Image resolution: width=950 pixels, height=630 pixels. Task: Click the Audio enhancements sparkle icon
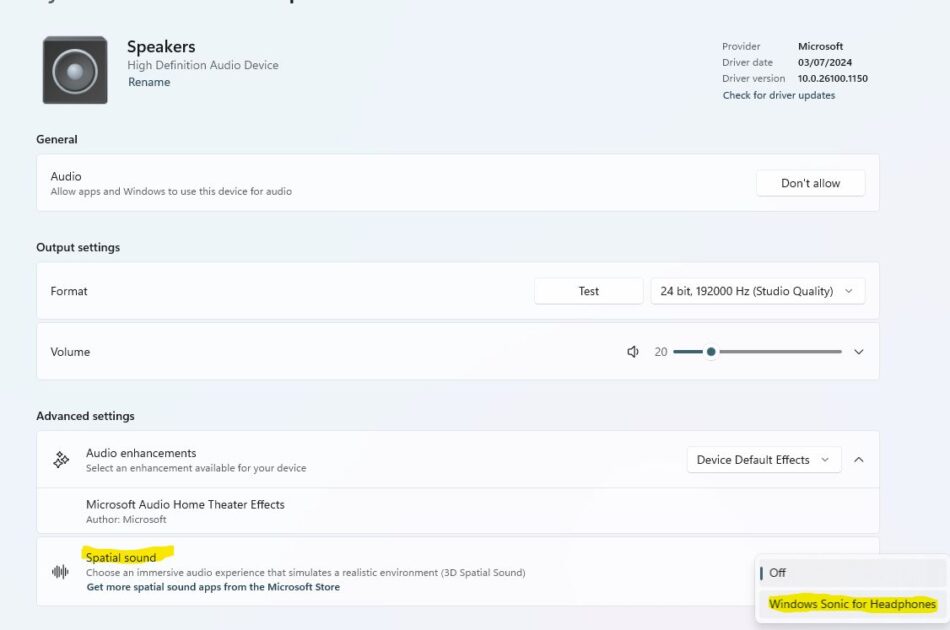coord(61,460)
